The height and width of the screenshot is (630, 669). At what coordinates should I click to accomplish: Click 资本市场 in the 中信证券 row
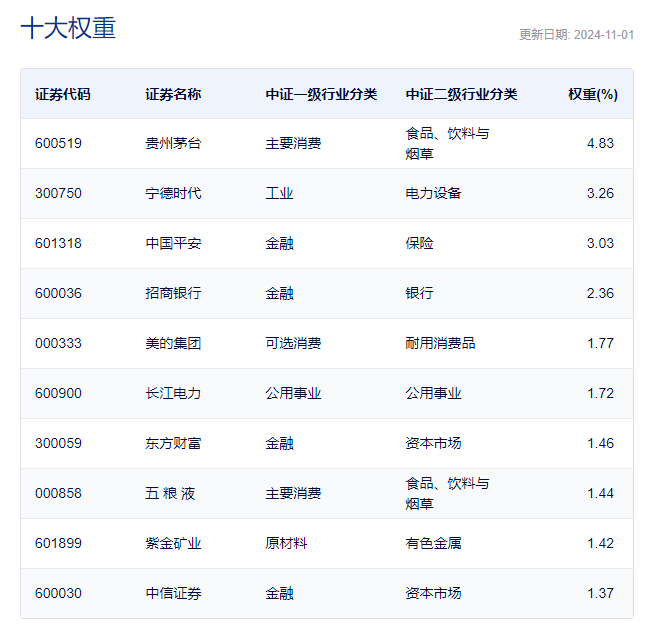coord(433,593)
